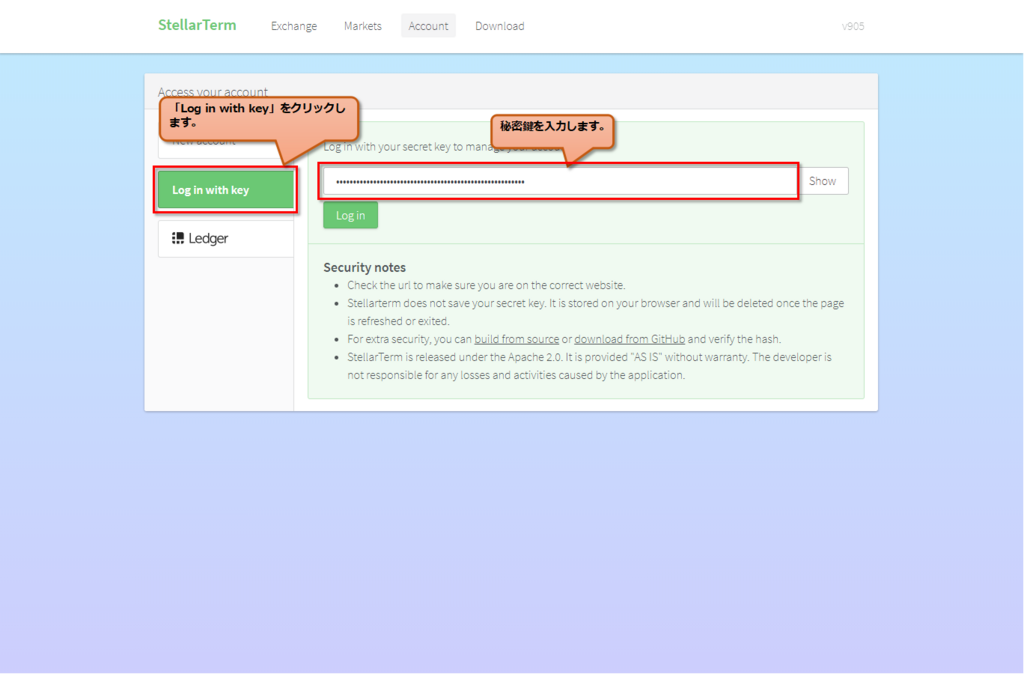Click the green Log in button
This screenshot has width=1024, height=674.
click(351, 216)
